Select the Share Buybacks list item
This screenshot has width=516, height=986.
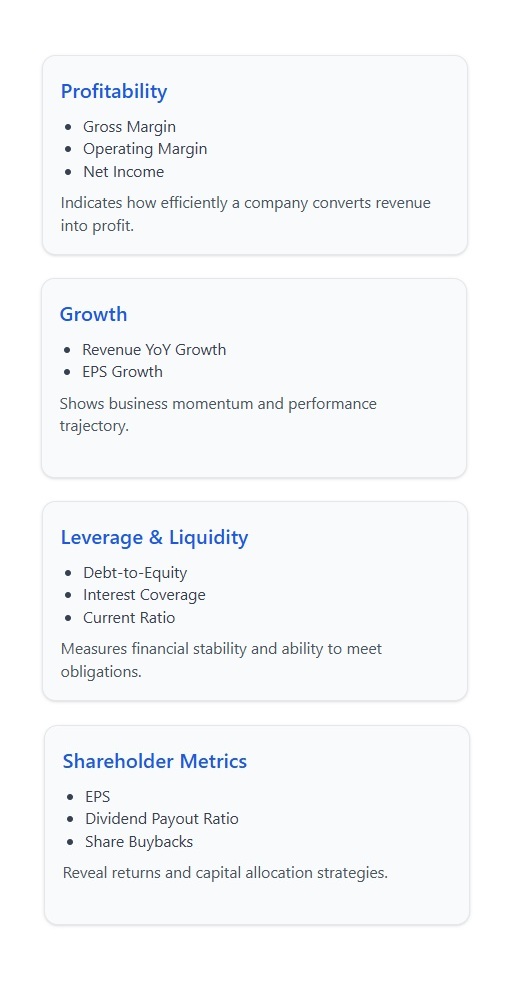(140, 841)
